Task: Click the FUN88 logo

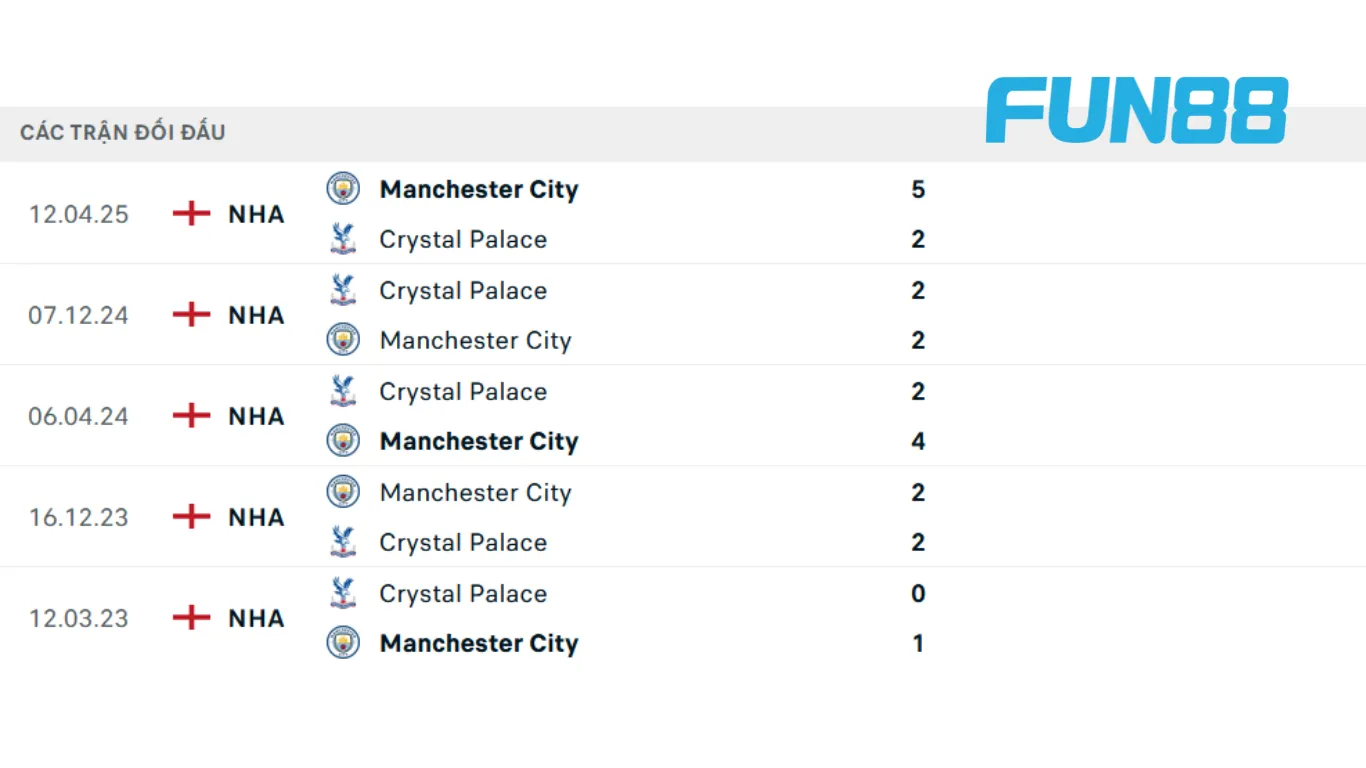Action: [1136, 110]
